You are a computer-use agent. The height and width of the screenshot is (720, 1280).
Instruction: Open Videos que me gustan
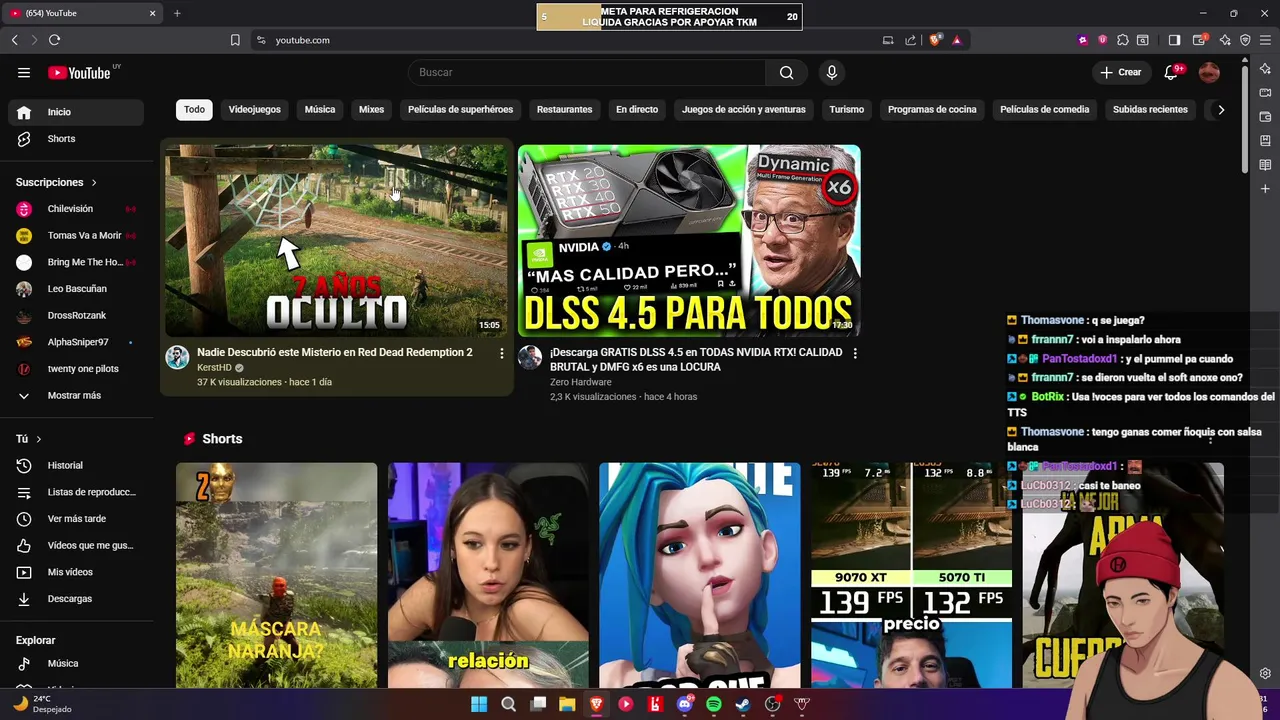(x=76, y=545)
